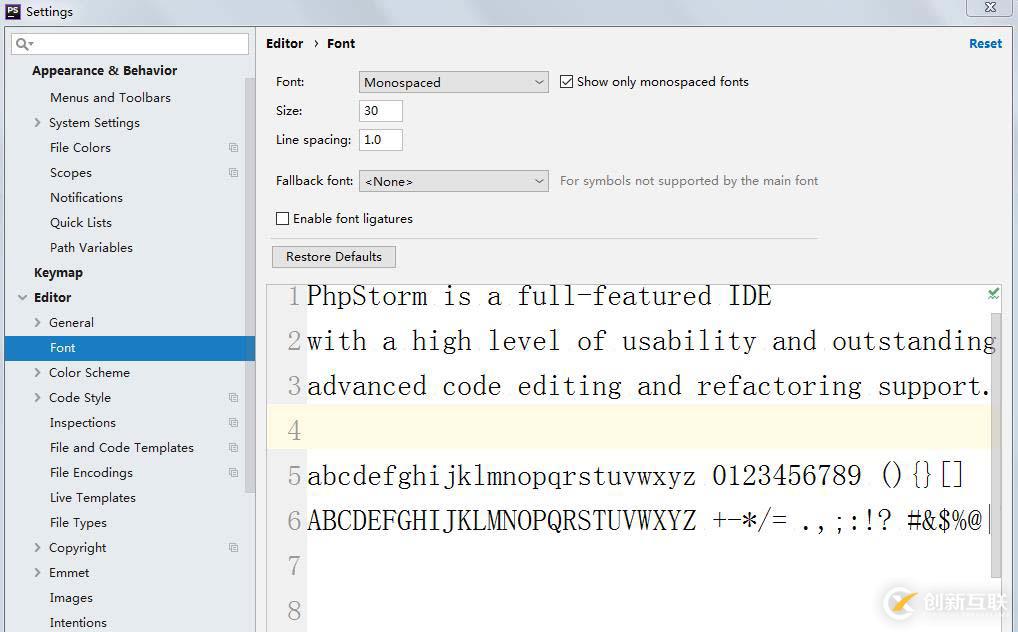1018x632 pixels.
Task: Click Editor in the breadcrumb
Action: pos(284,44)
